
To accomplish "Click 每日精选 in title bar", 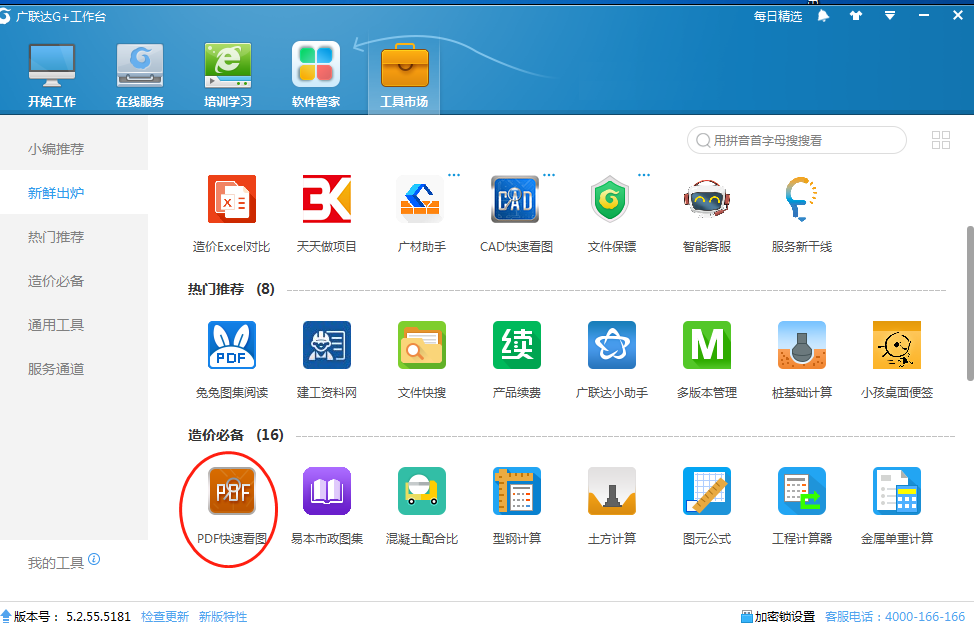I will coord(778,16).
